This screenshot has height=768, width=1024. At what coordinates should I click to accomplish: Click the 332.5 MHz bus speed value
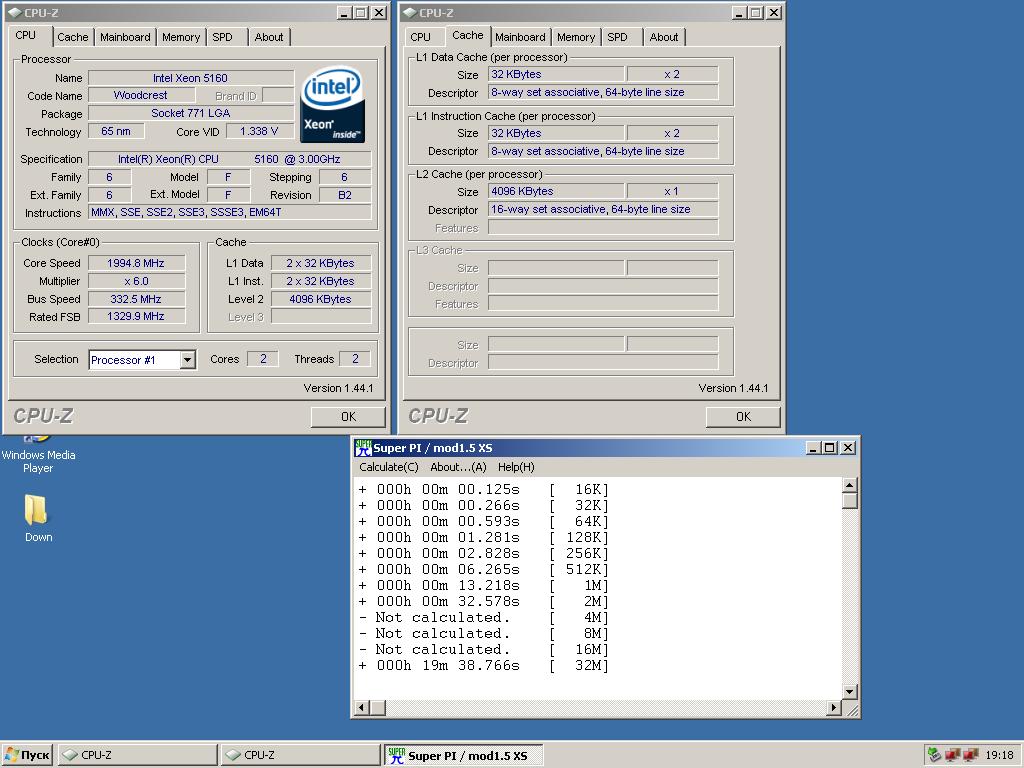(x=136, y=299)
